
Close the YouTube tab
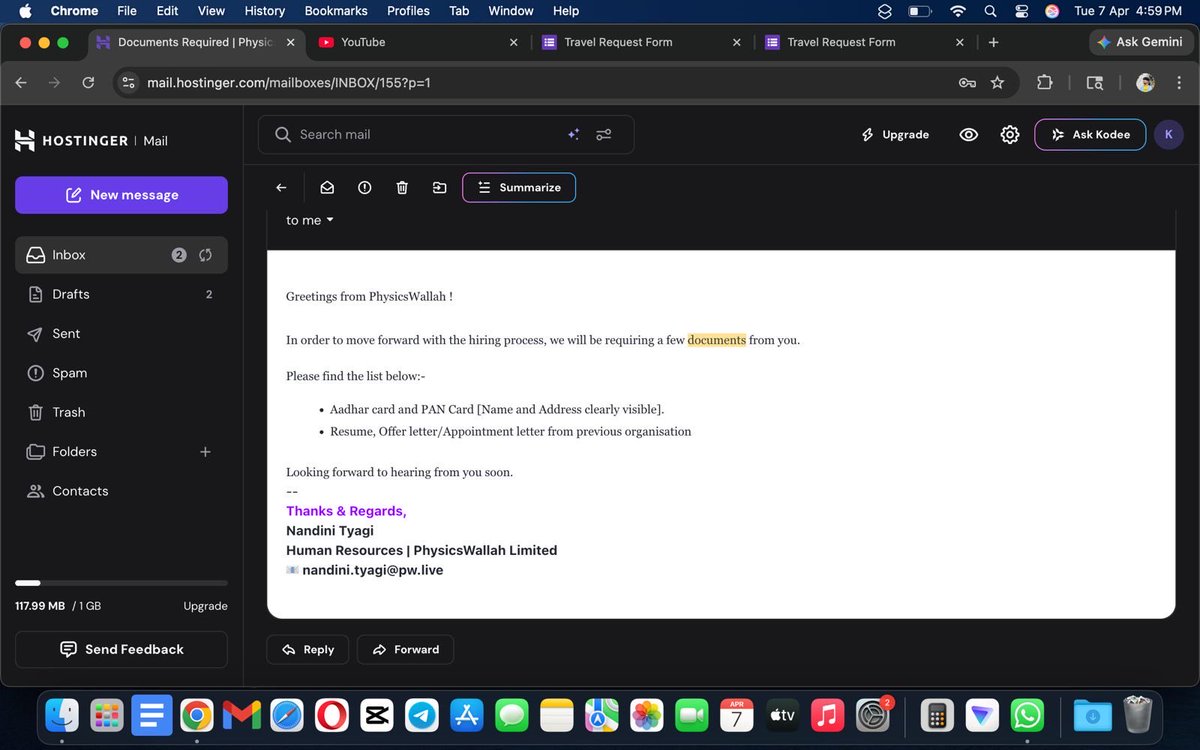(x=514, y=42)
